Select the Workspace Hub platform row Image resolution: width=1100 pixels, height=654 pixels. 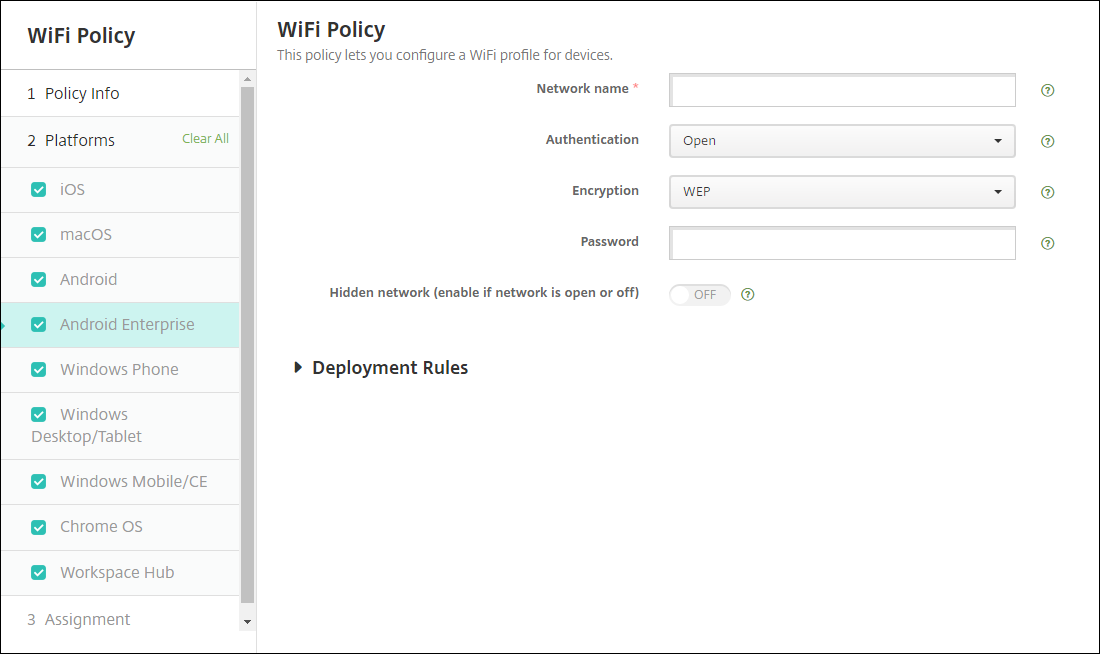[x=120, y=573]
